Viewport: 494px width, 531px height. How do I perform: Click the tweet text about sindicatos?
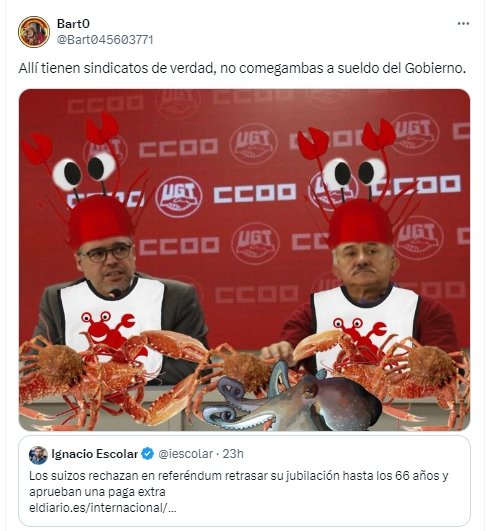click(x=242, y=68)
